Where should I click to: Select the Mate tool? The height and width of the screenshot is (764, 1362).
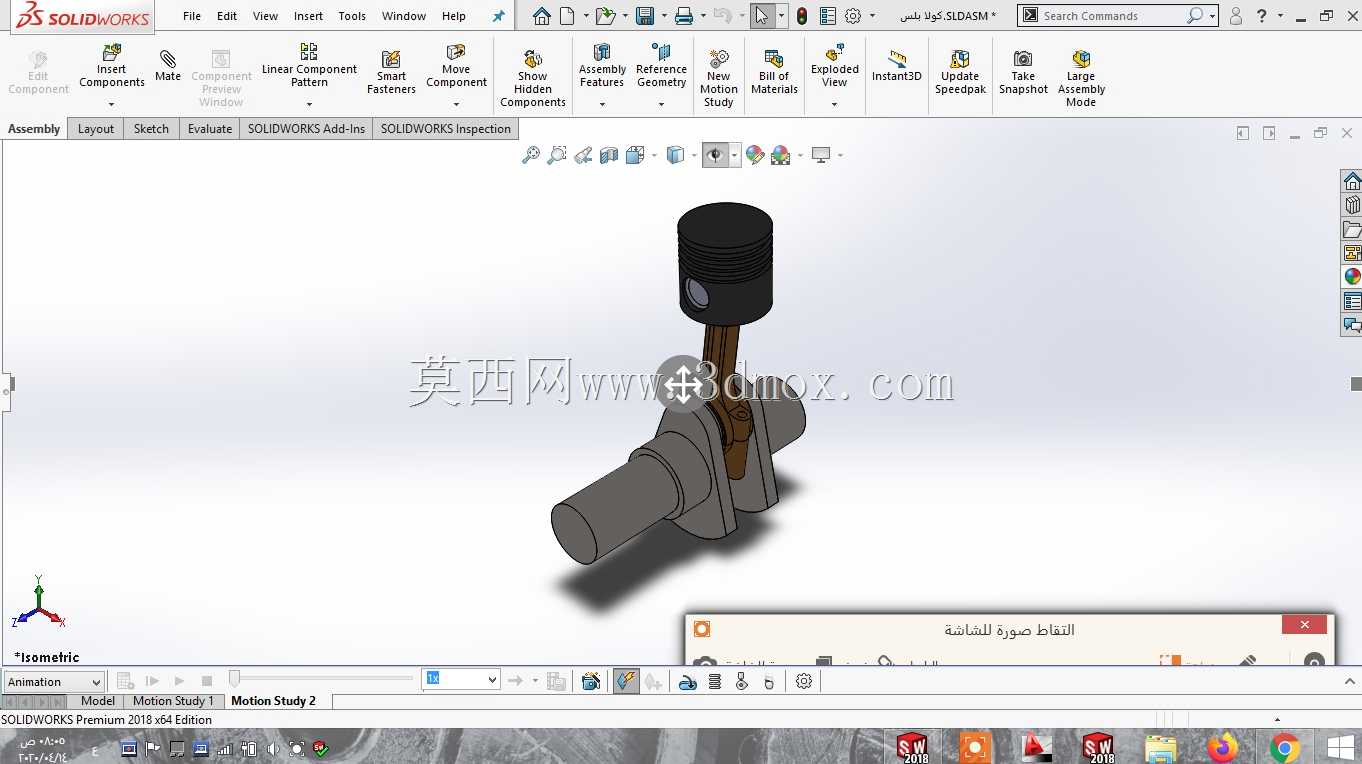tap(168, 65)
